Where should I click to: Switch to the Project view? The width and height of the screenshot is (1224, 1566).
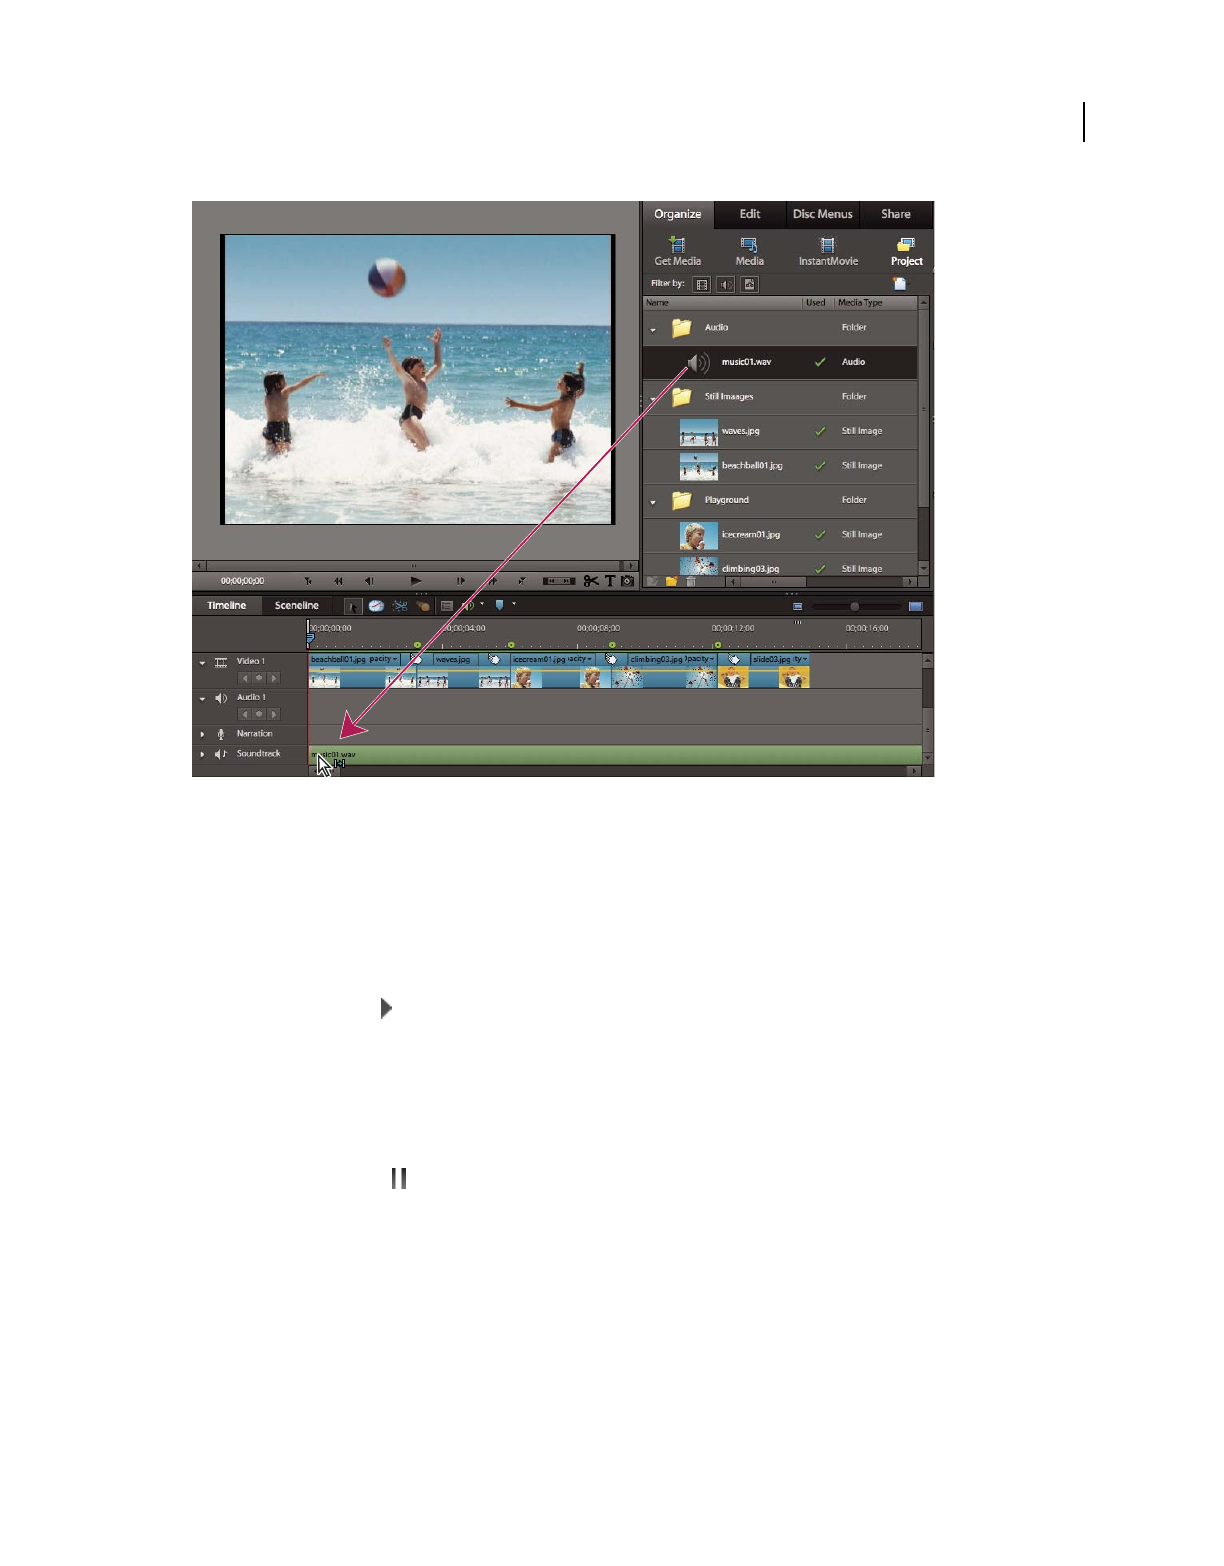click(x=906, y=251)
